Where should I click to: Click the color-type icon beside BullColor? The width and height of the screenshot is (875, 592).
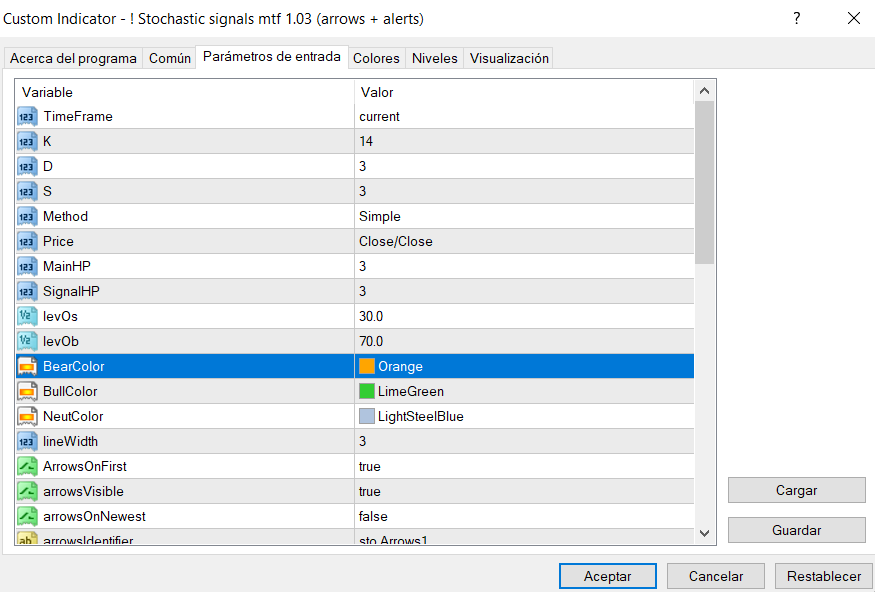27,392
